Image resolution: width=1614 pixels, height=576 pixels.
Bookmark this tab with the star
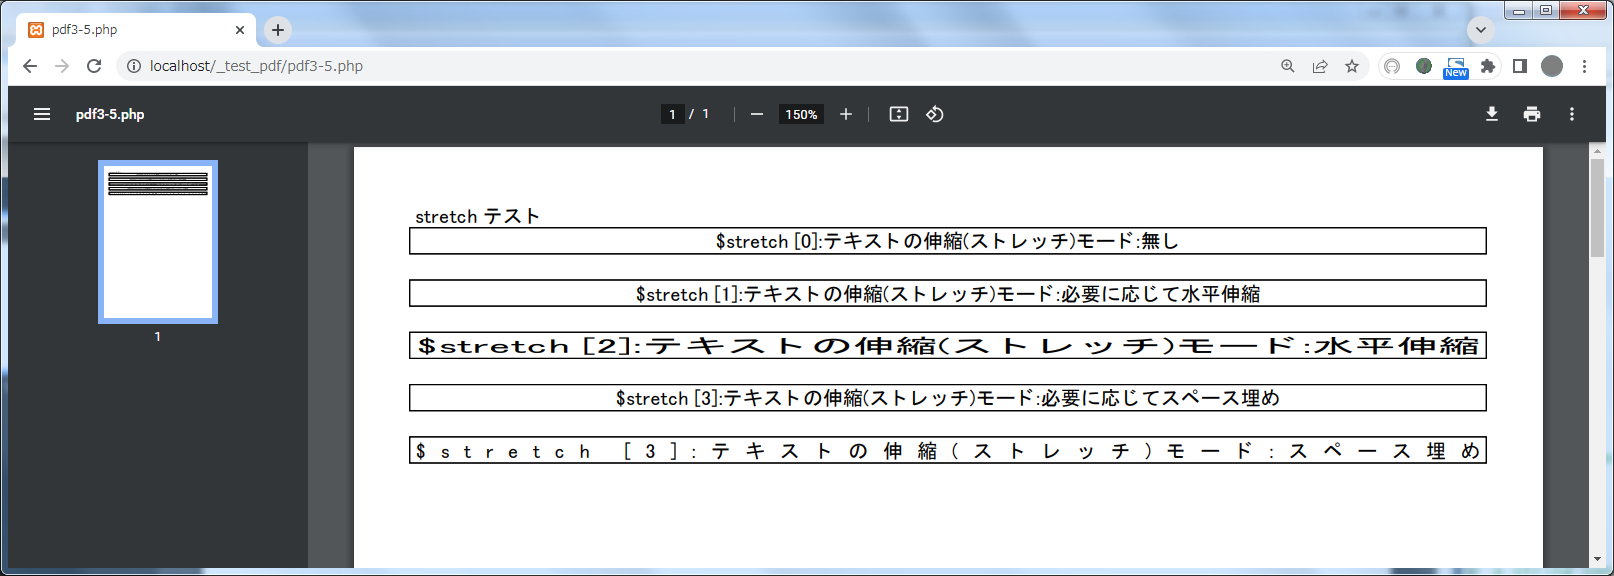tap(1352, 66)
